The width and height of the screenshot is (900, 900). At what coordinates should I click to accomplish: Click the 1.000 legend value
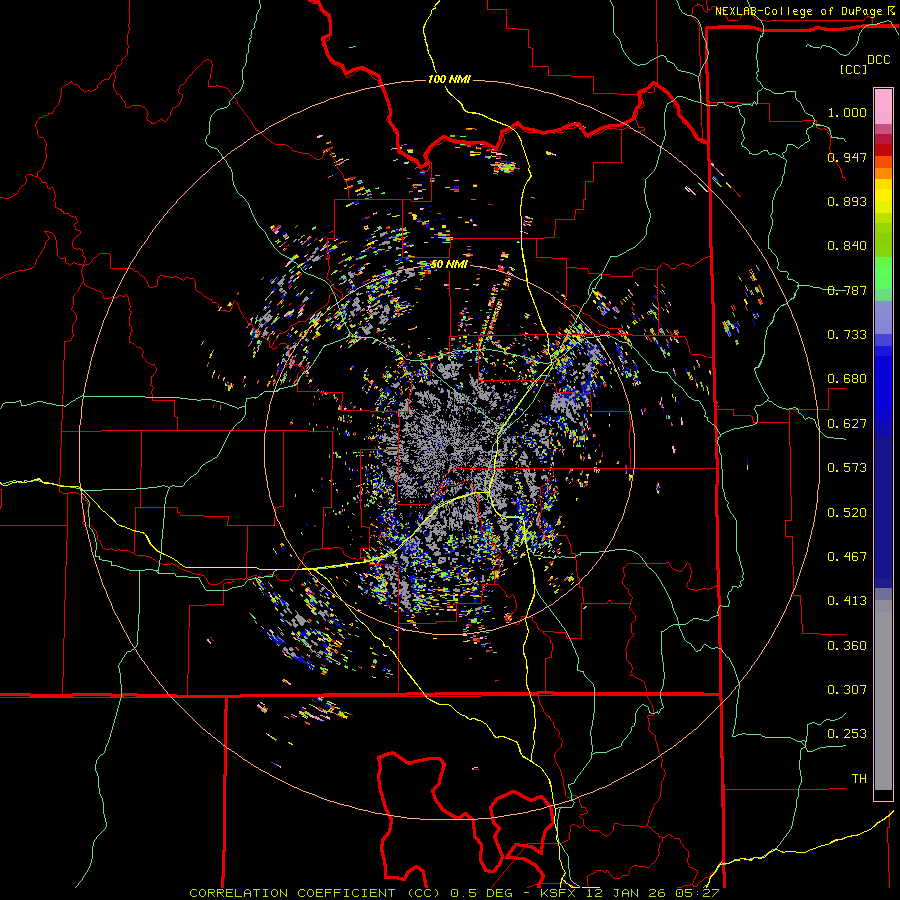(x=847, y=112)
